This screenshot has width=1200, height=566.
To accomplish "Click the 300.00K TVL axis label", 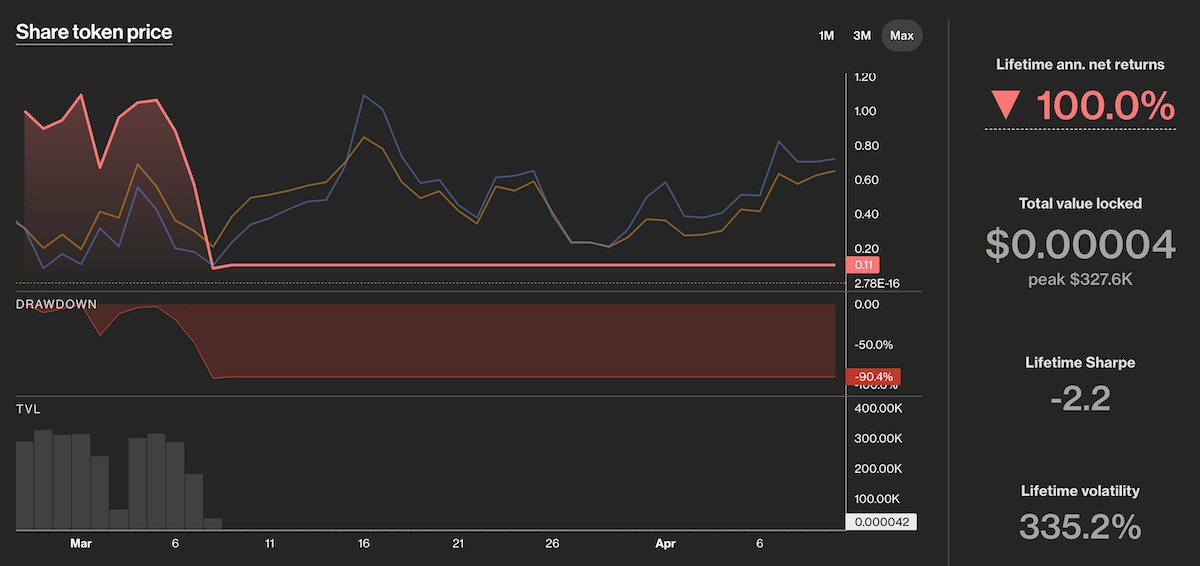I will [x=878, y=438].
